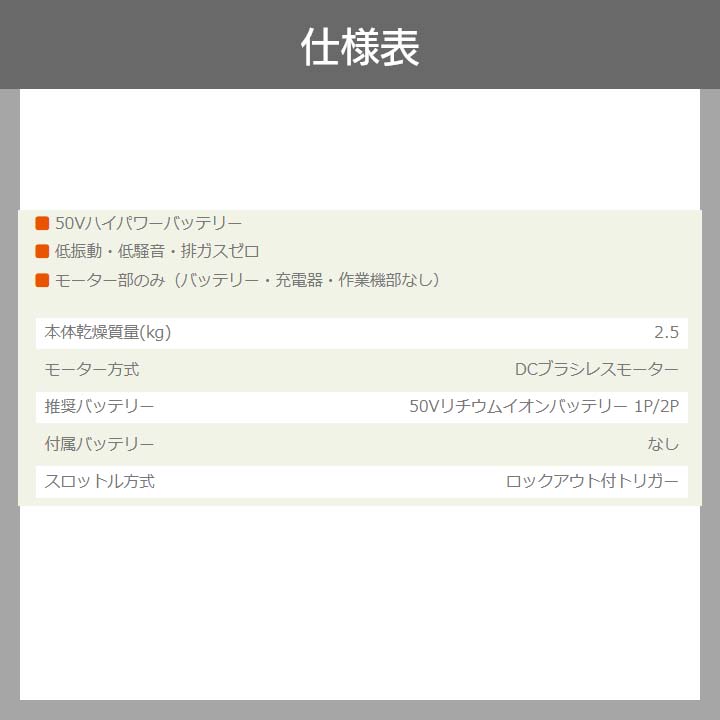Select the モーター部のみ feature line
Screen dimensions: 720x720
[247, 280]
